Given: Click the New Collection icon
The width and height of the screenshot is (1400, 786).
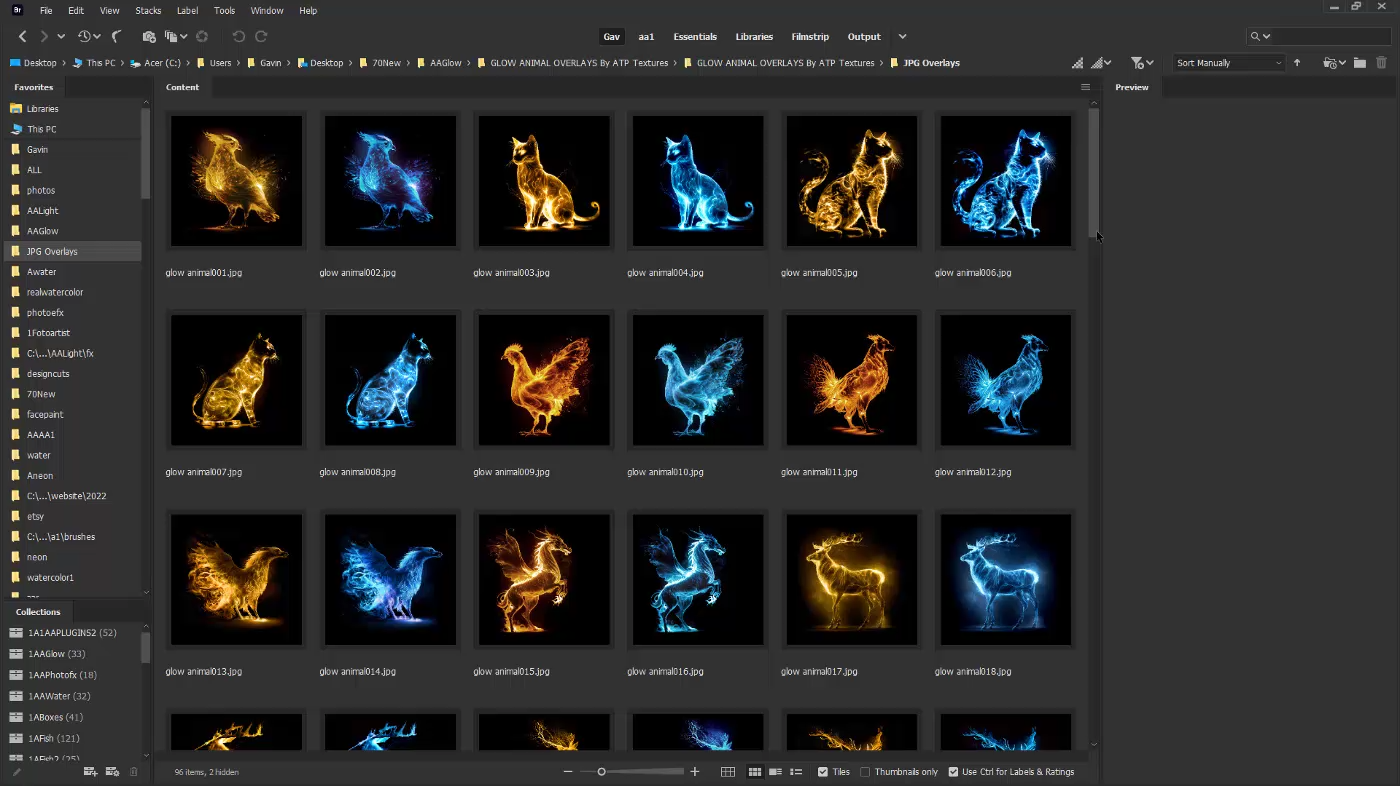Looking at the screenshot, I should pyautogui.click(x=91, y=772).
